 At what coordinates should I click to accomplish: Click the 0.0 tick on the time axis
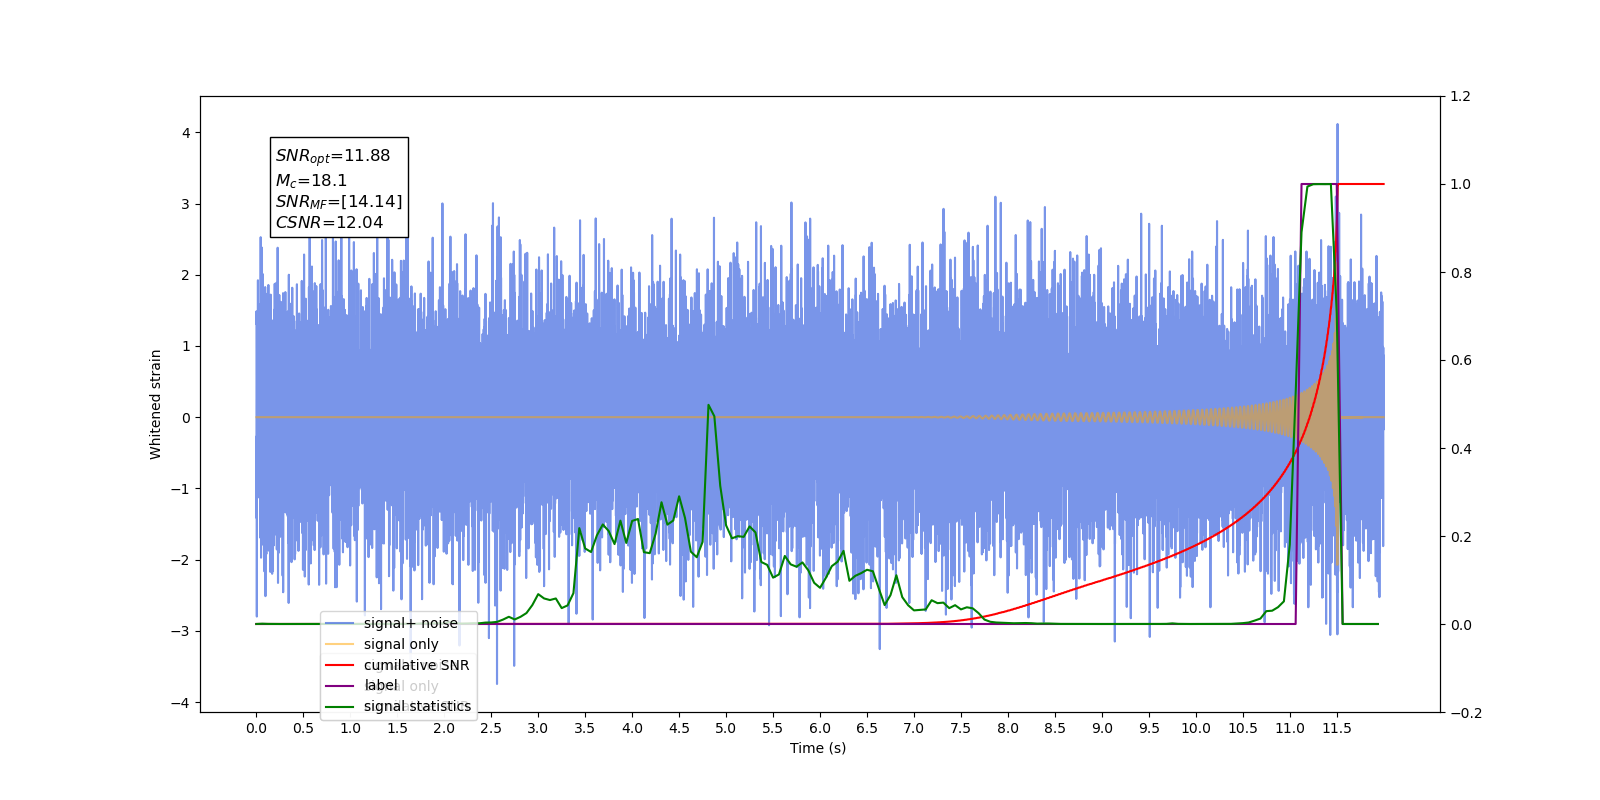(x=256, y=728)
